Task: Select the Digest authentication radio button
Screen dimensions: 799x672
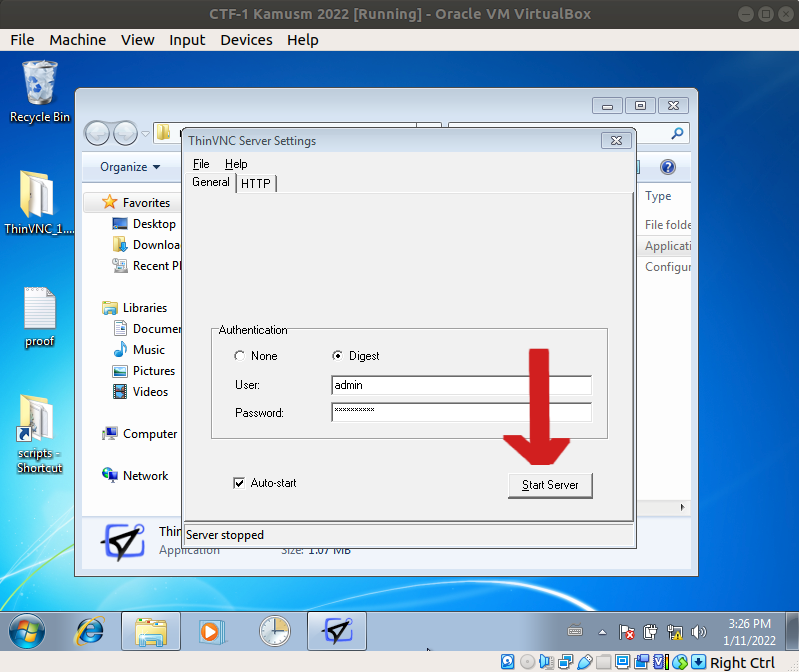Action: [337, 356]
